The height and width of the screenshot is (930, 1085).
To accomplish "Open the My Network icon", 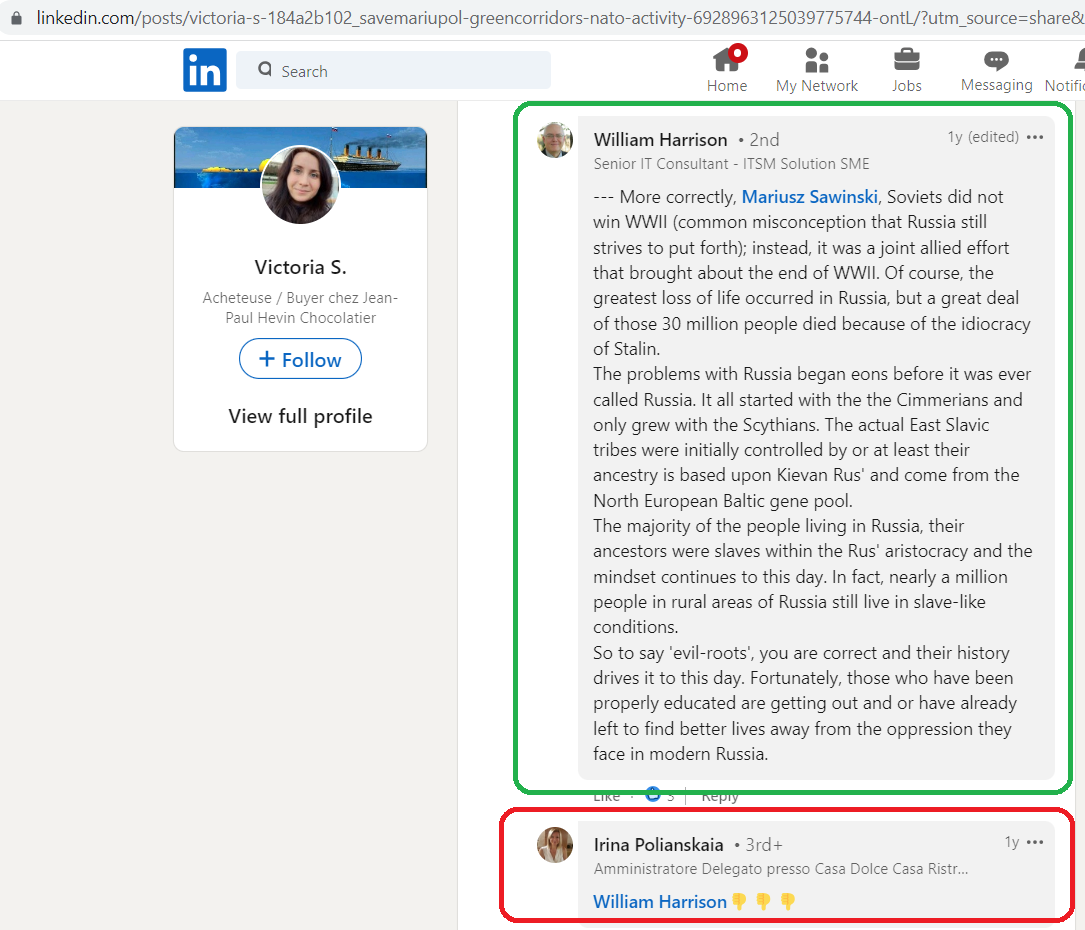I will [x=817, y=60].
